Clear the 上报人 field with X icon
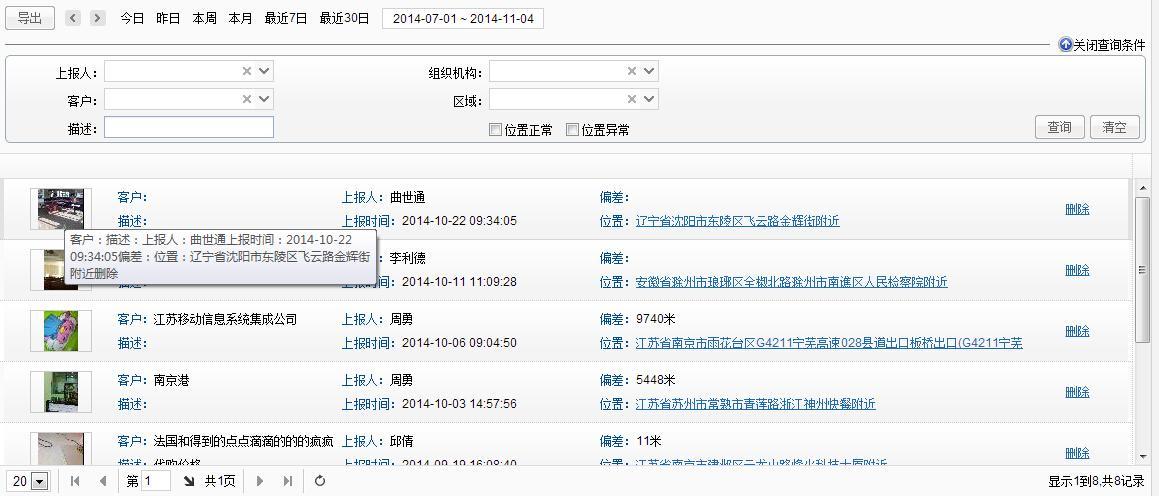Screen dimensions: 1159x496 247,71
